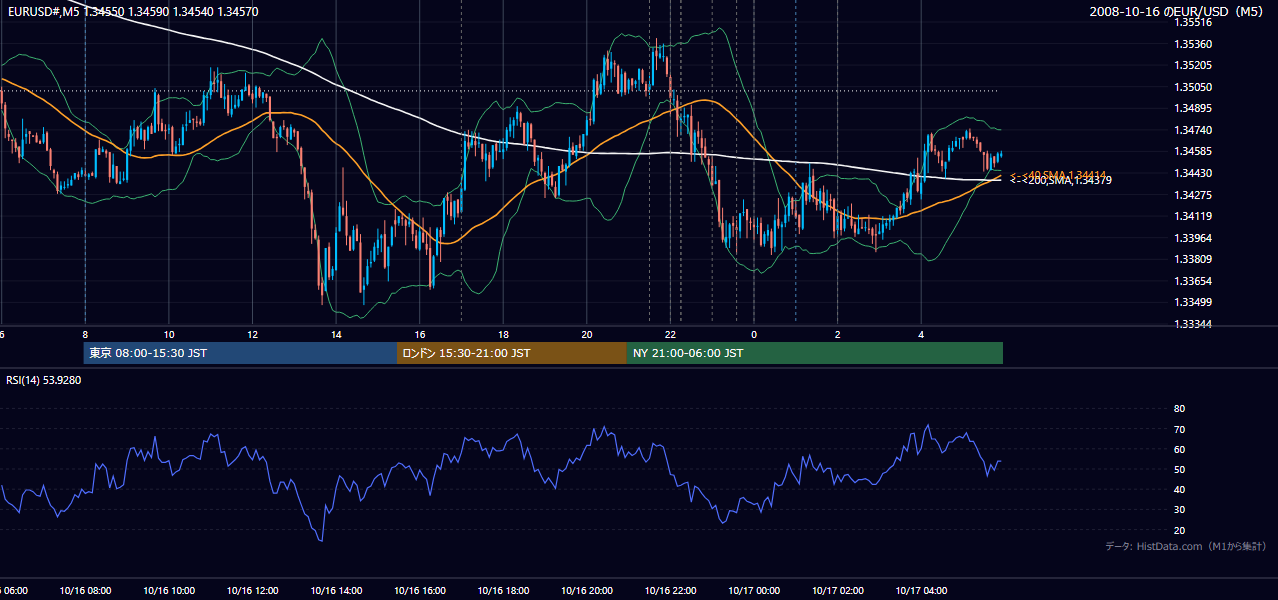Click RSI scale value 70
Screen dimensions: 1278x600
[1179, 429]
